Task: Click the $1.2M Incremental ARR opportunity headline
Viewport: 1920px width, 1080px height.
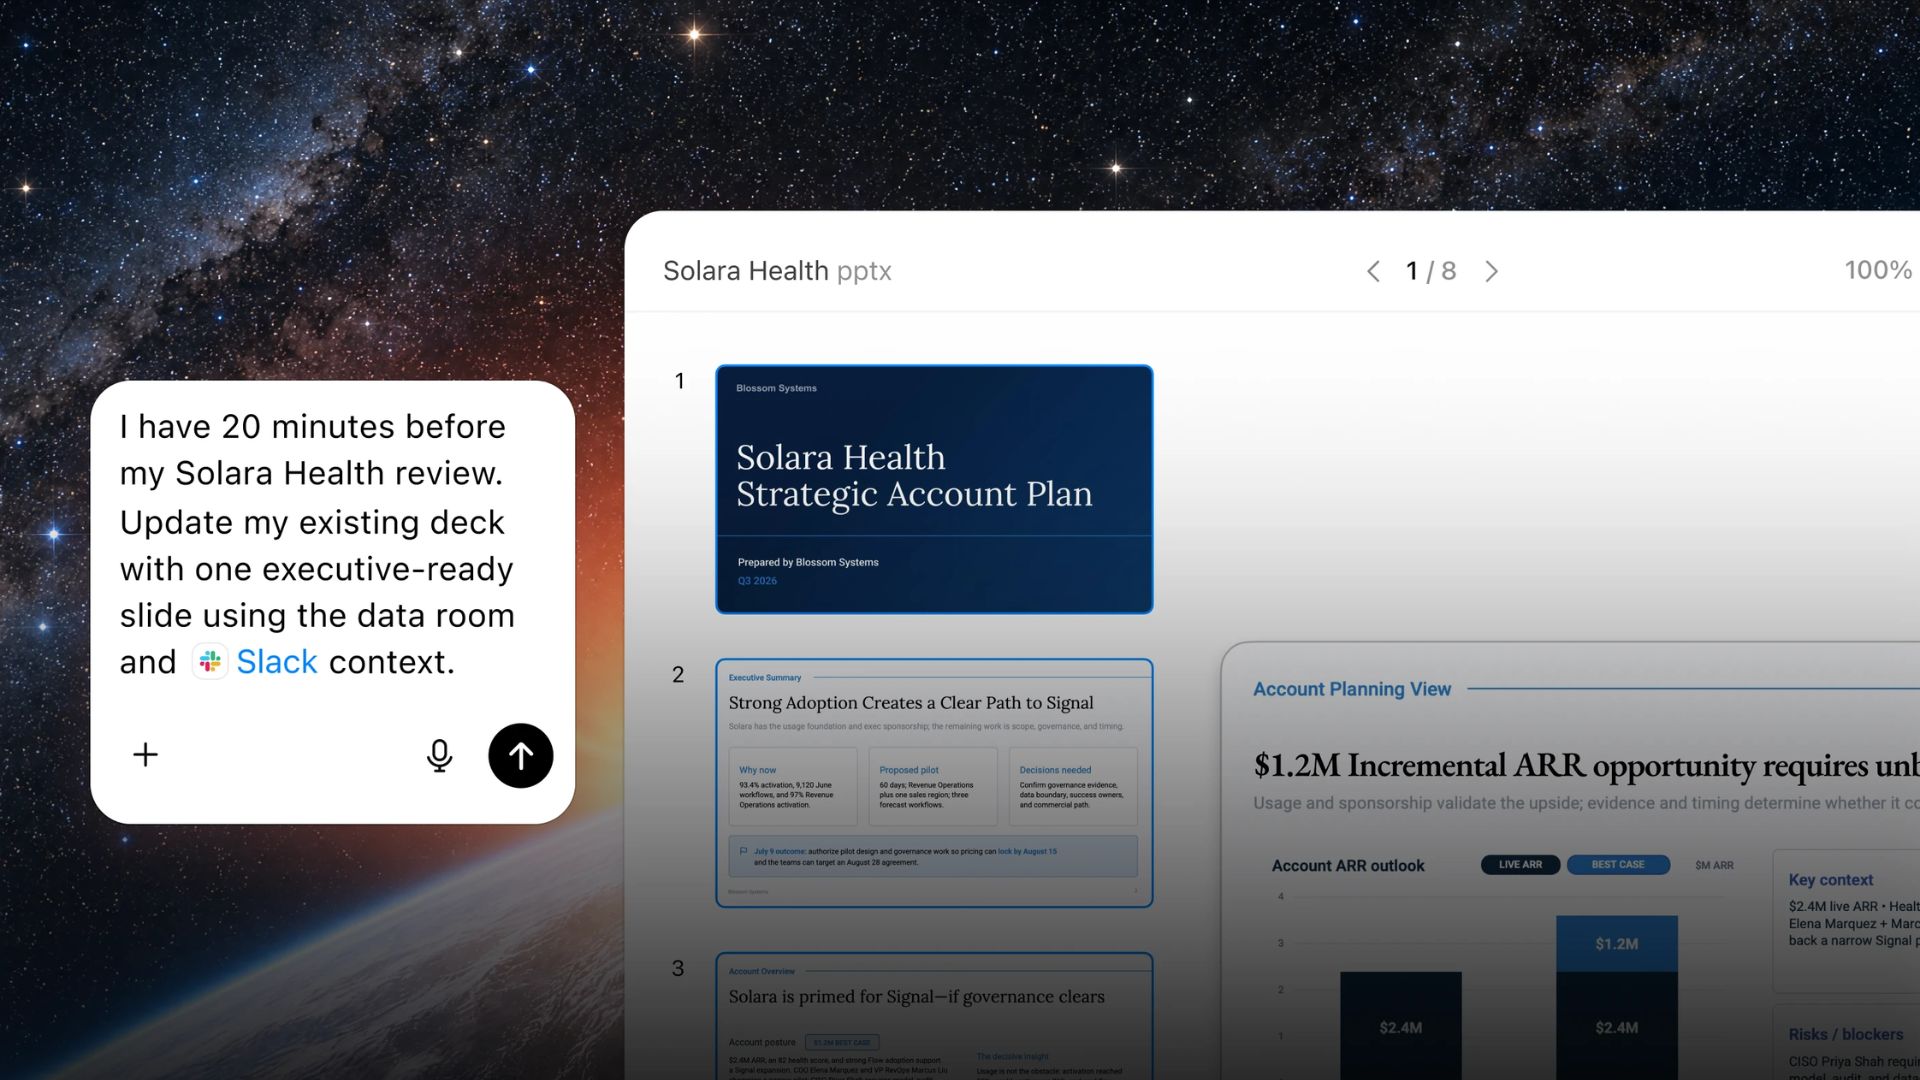Action: click(x=1586, y=766)
